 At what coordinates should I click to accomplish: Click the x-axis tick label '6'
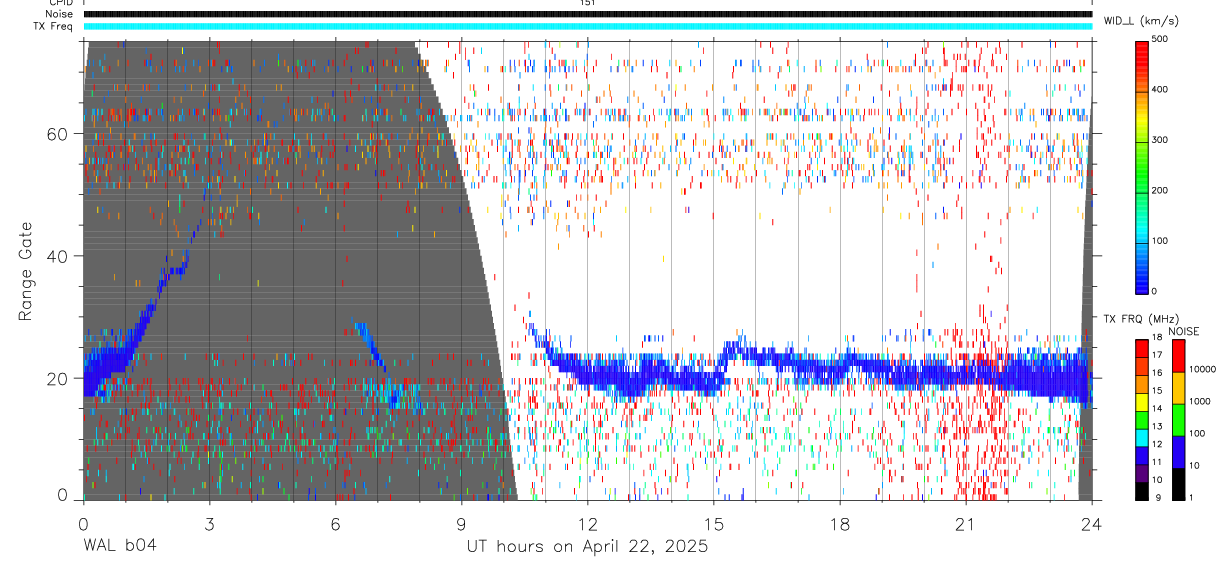pyautogui.click(x=335, y=524)
